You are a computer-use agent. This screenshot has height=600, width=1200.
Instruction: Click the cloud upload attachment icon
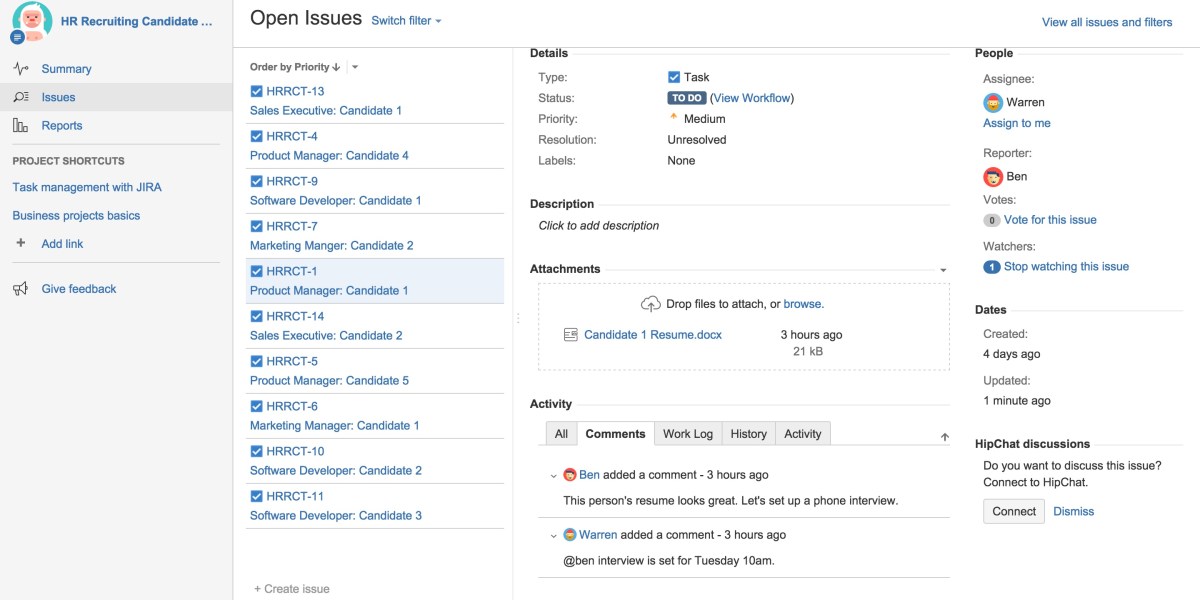[x=651, y=304]
